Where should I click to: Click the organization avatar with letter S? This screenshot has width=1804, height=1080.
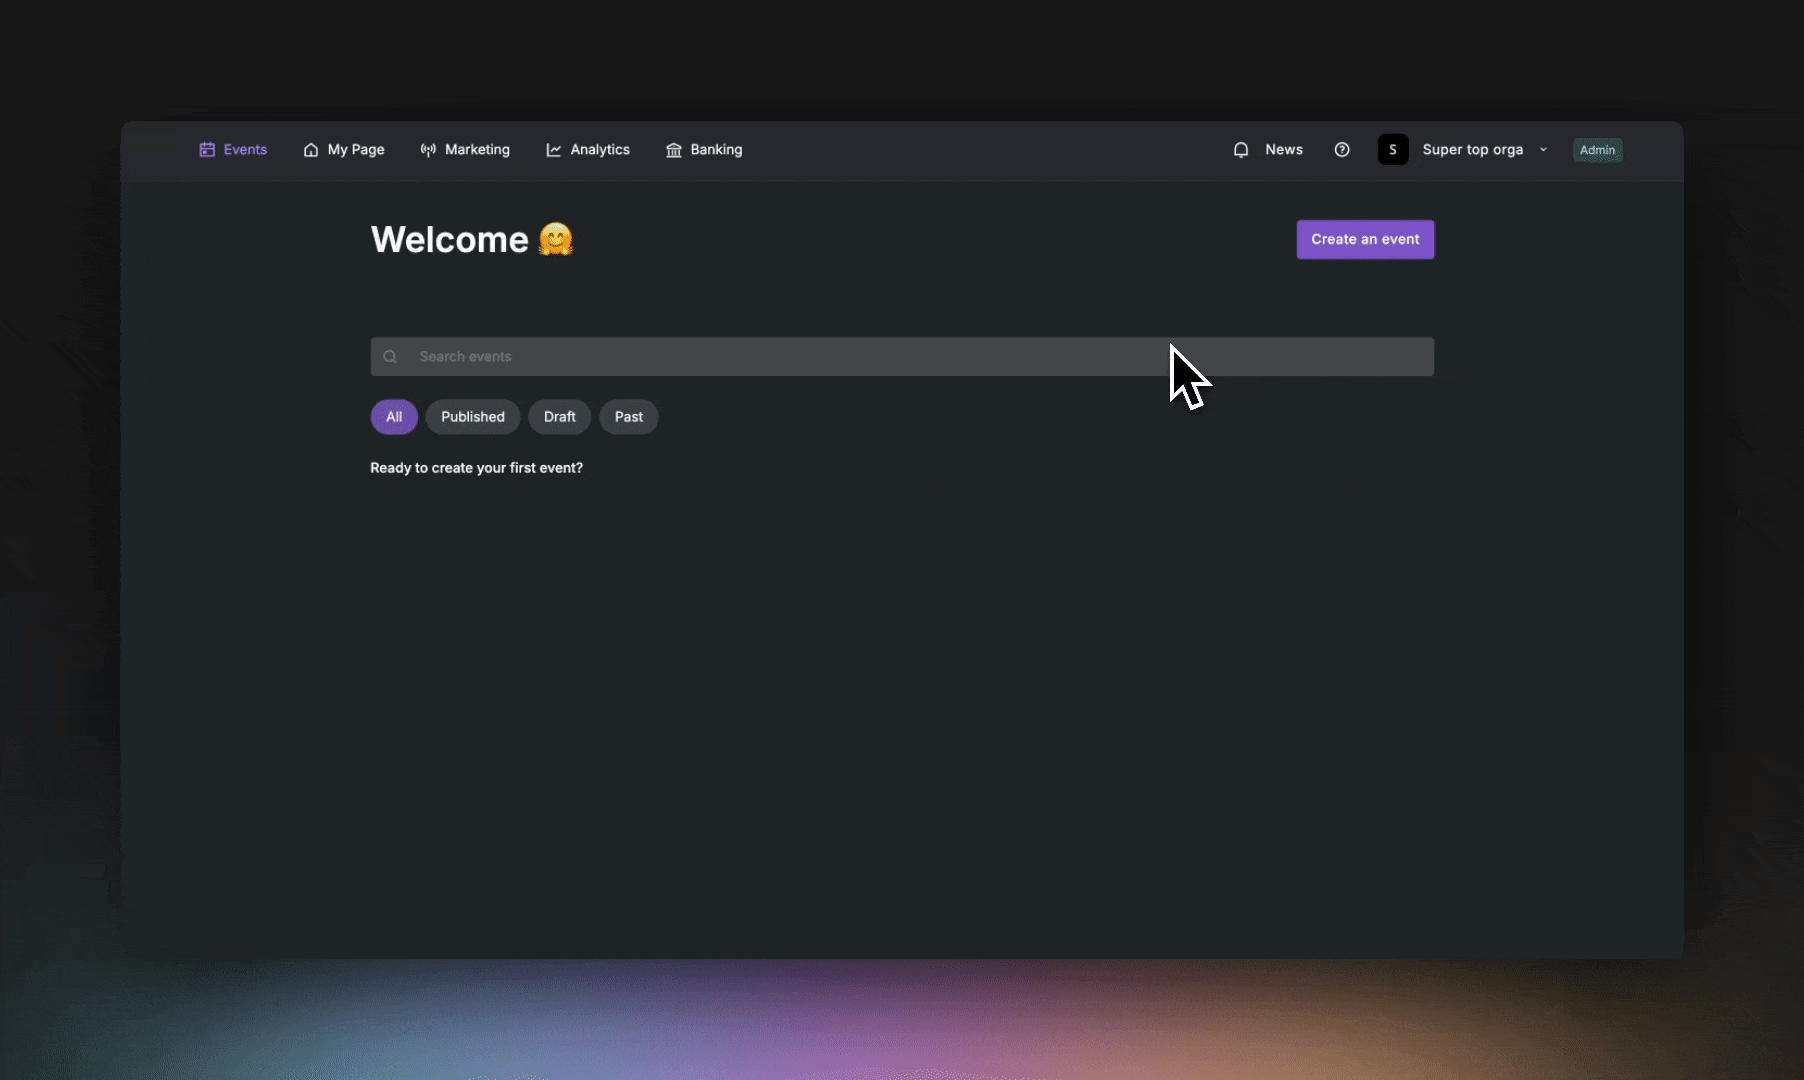coord(1393,150)
